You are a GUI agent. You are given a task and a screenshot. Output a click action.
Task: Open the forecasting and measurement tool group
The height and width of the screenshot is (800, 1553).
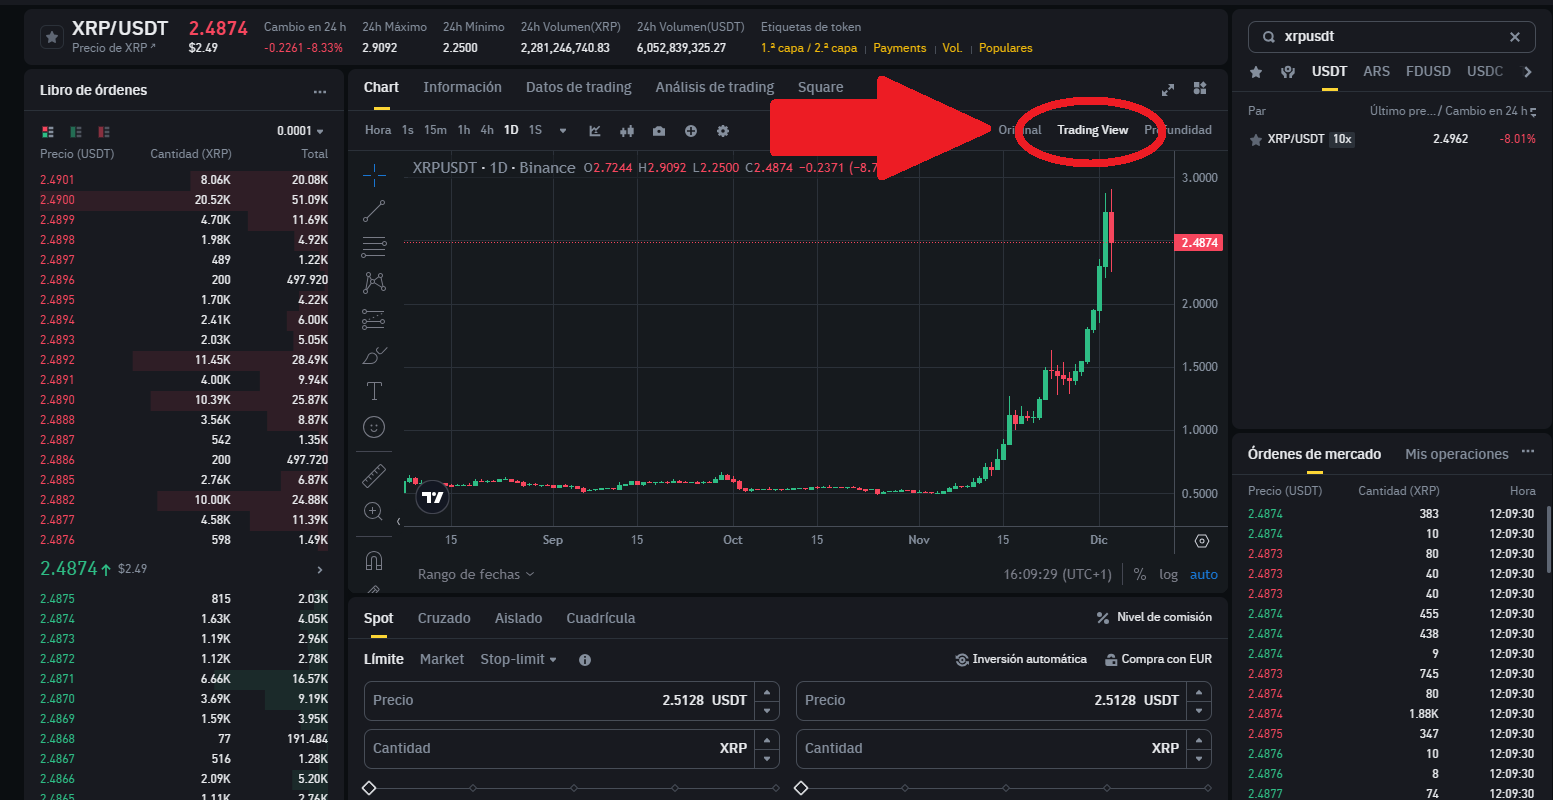374,319
